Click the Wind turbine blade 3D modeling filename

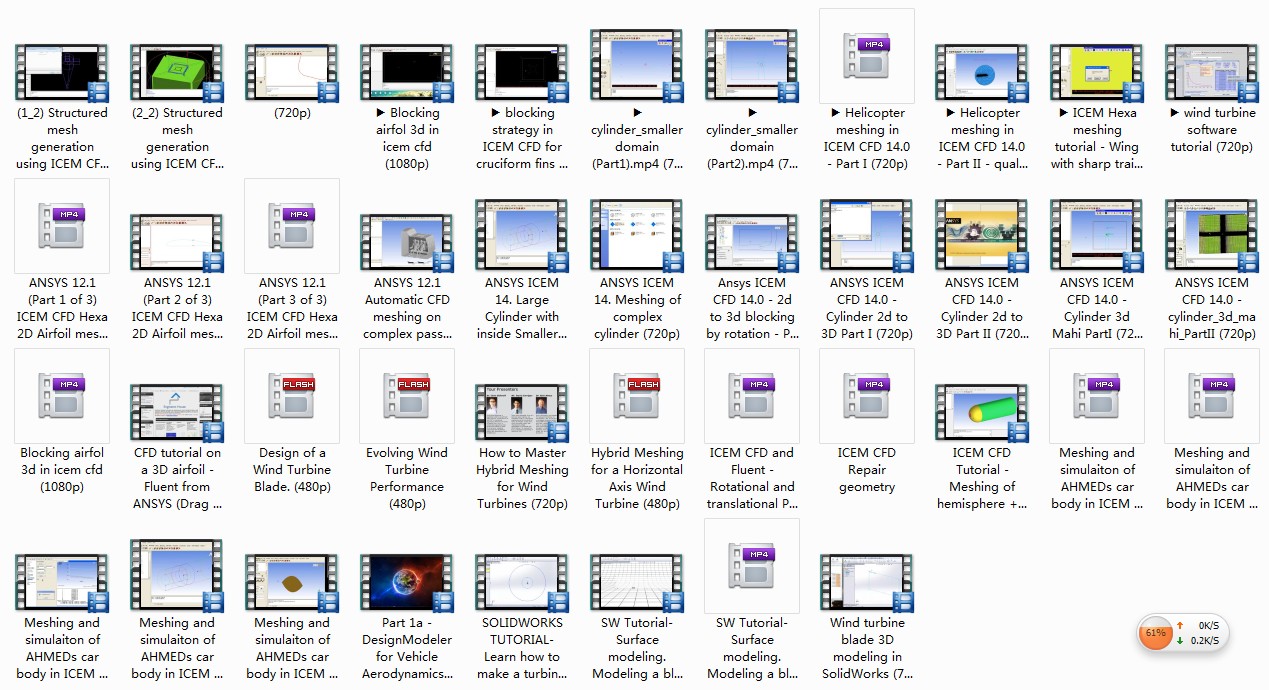[x=867, y=648]
